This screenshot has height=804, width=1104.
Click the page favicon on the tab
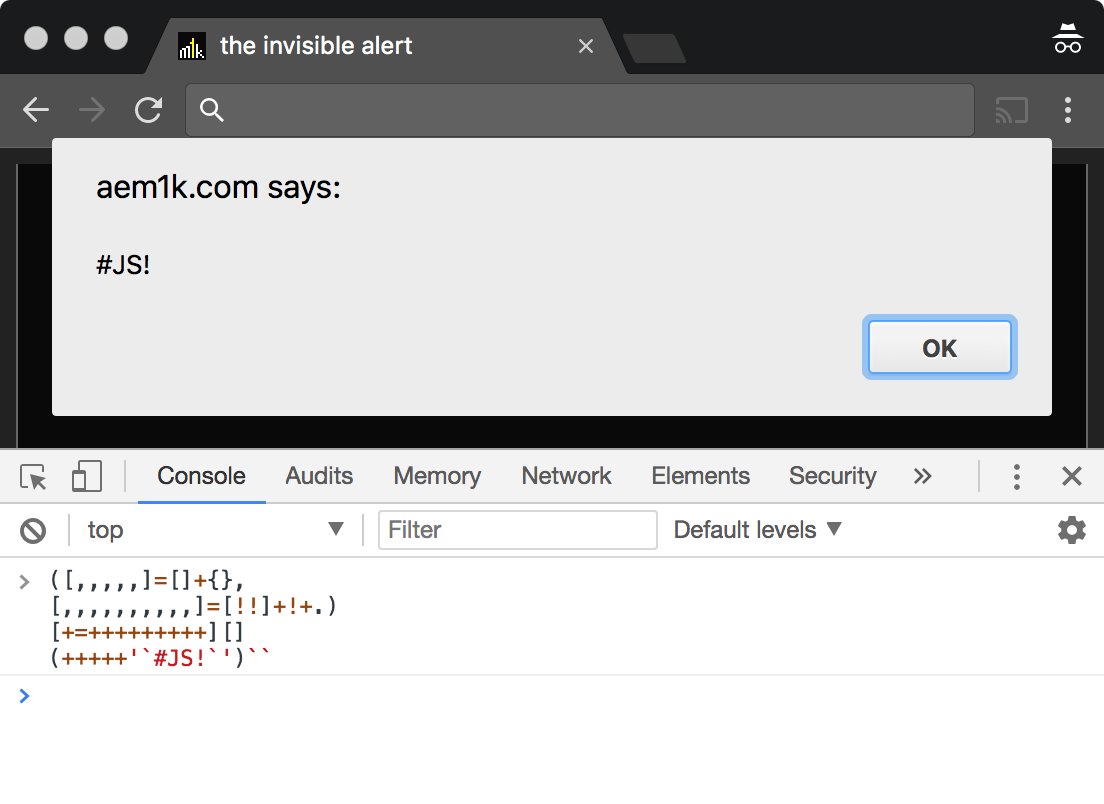(192, 46)
